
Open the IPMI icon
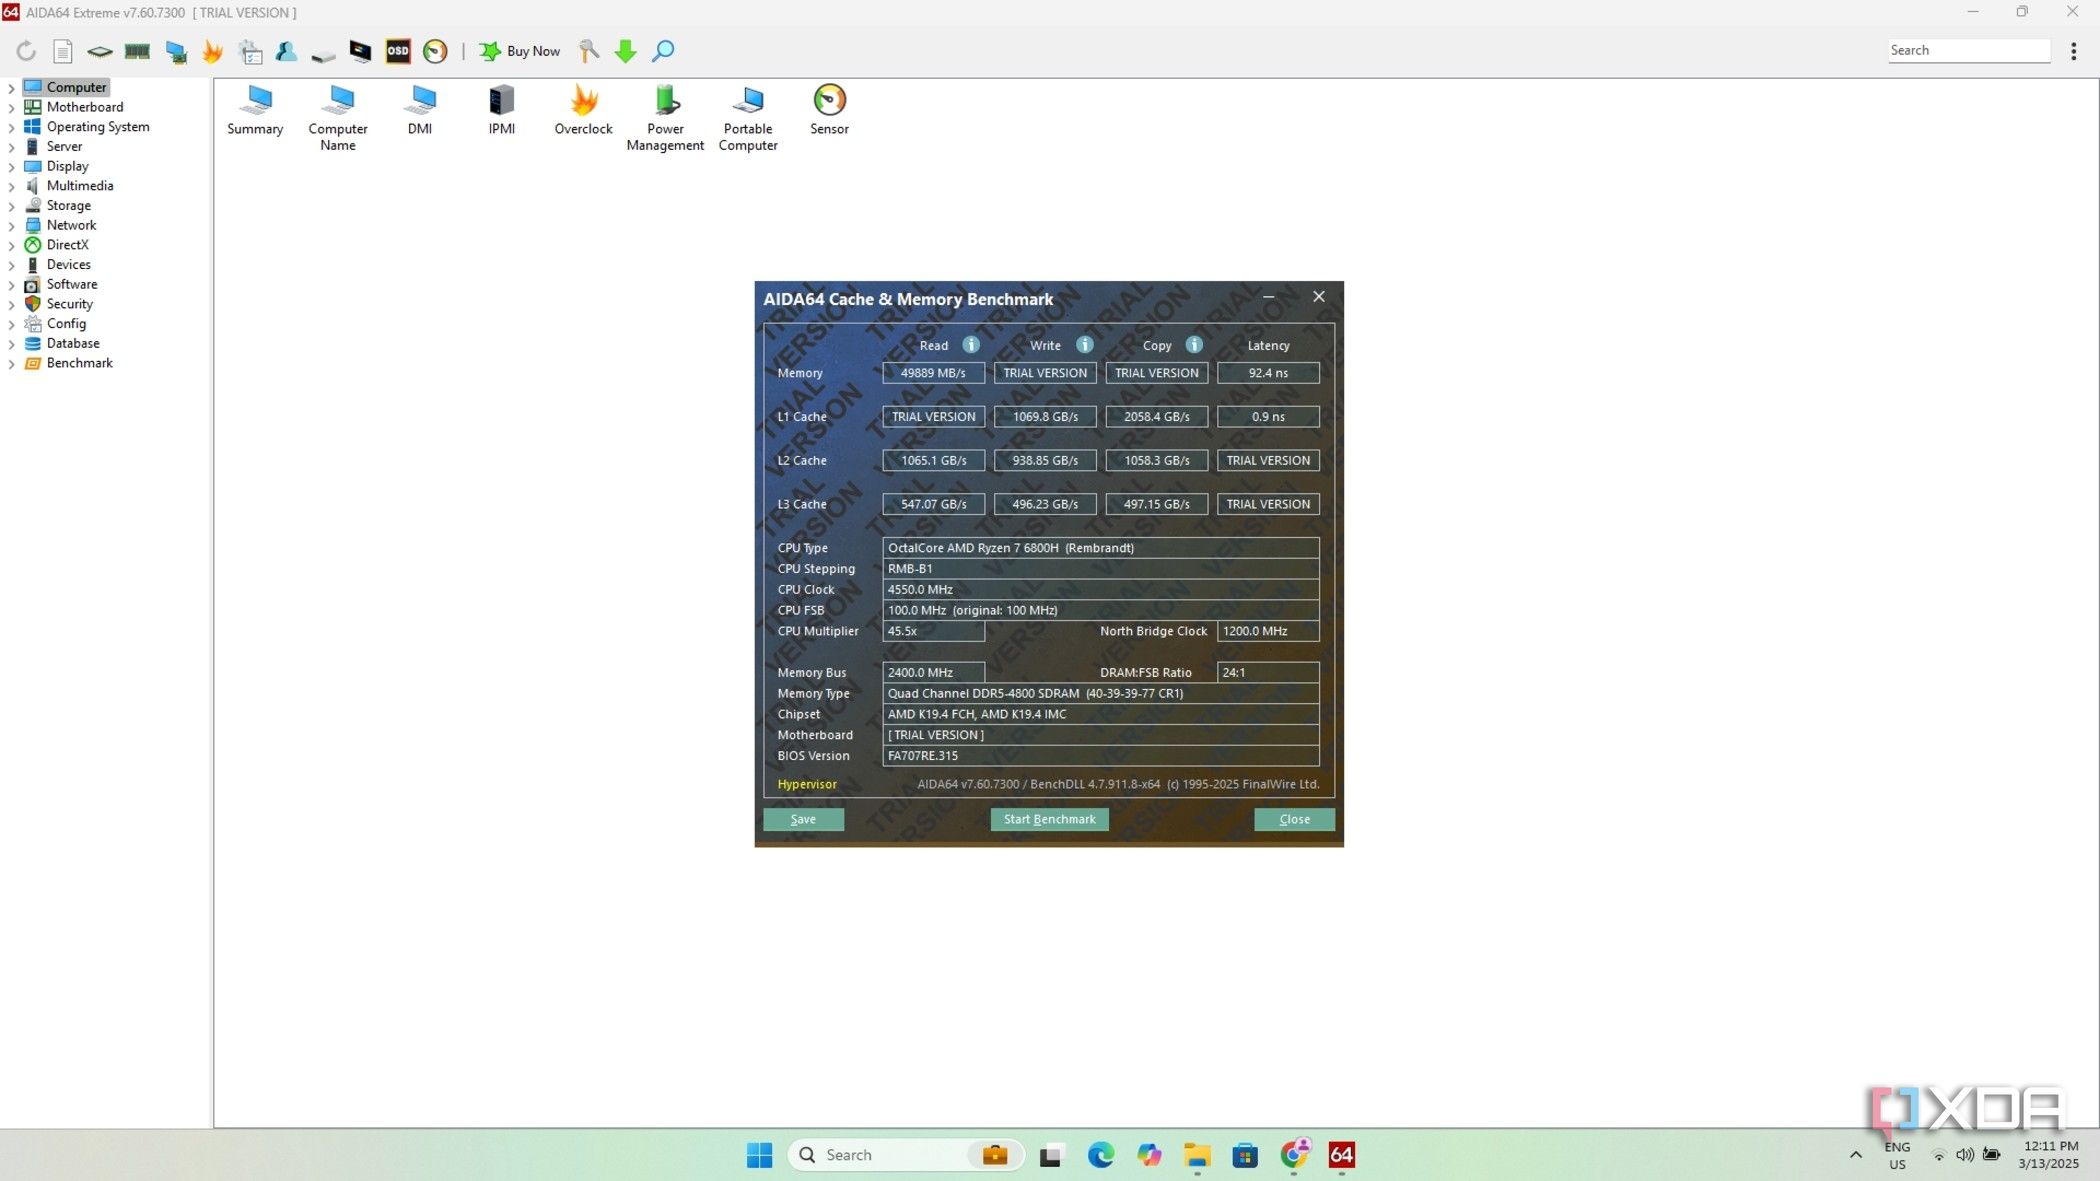[502, 111]
